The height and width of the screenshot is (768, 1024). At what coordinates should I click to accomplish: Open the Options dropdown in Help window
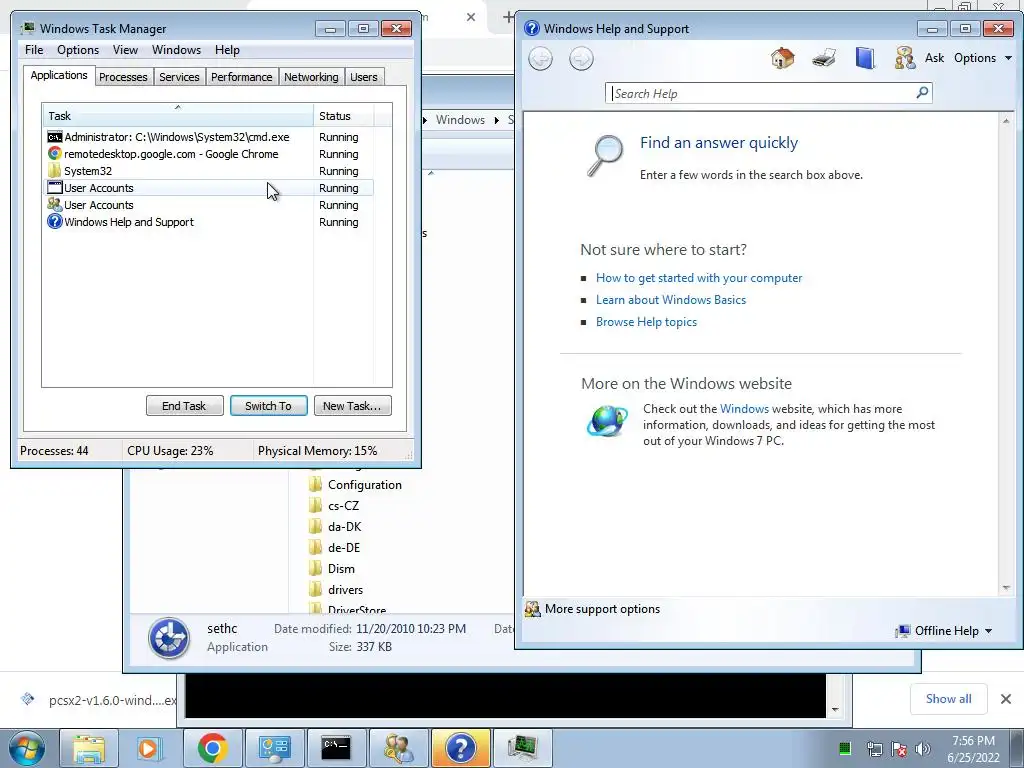(982, 58)
